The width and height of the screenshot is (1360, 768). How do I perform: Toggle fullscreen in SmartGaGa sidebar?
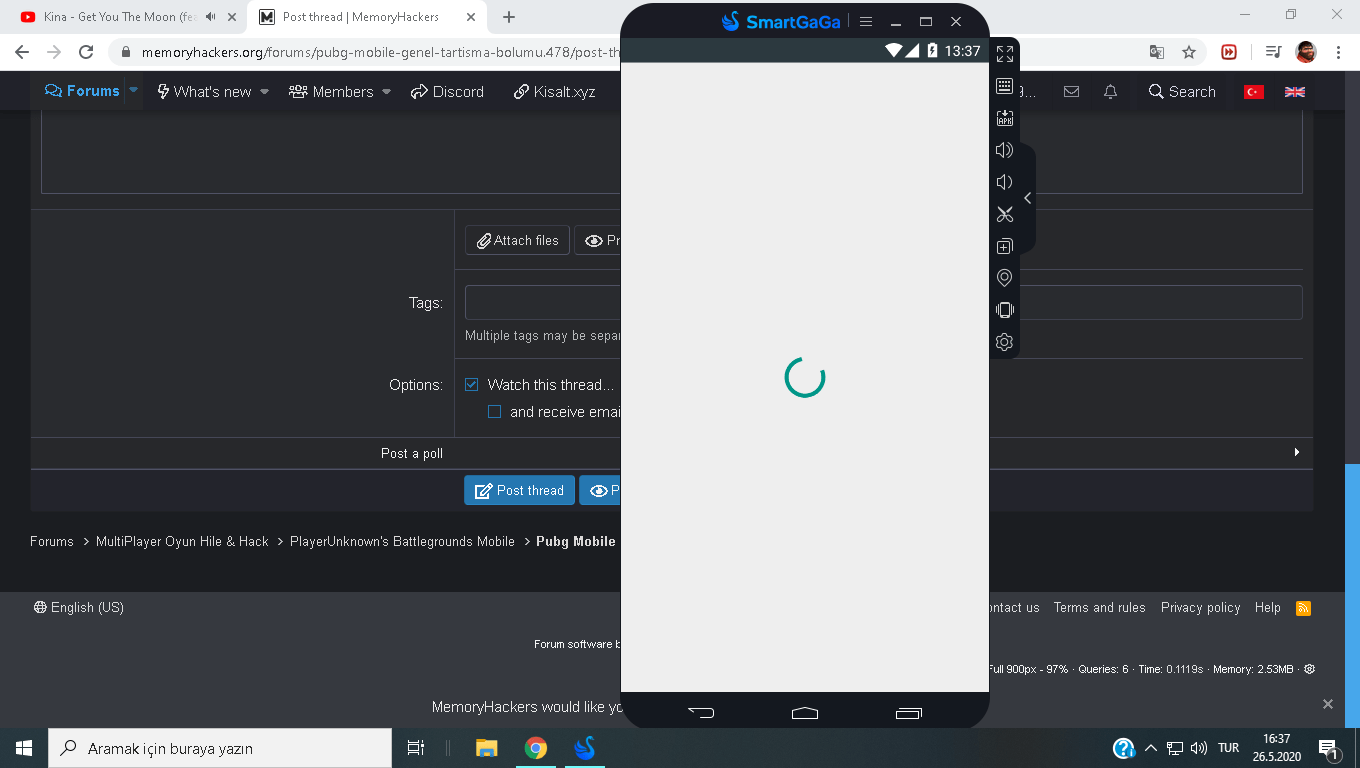(x=1005, y=54)
